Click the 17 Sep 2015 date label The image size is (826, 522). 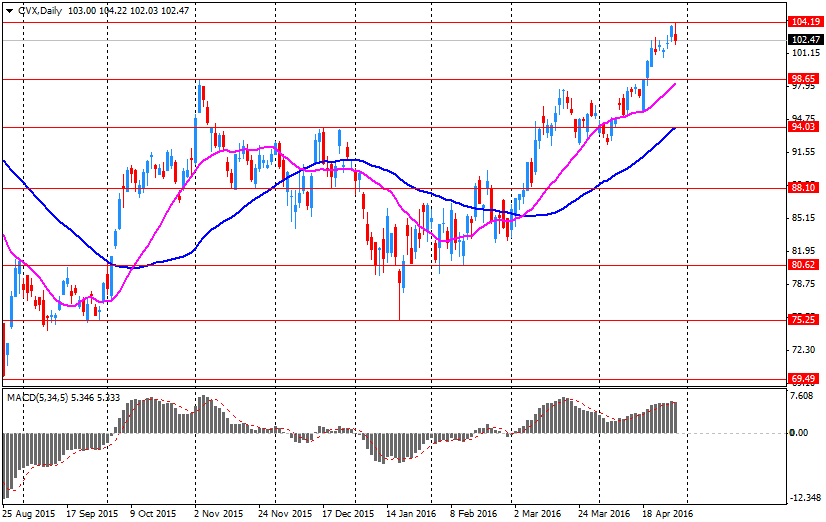[x=92, y=514]
